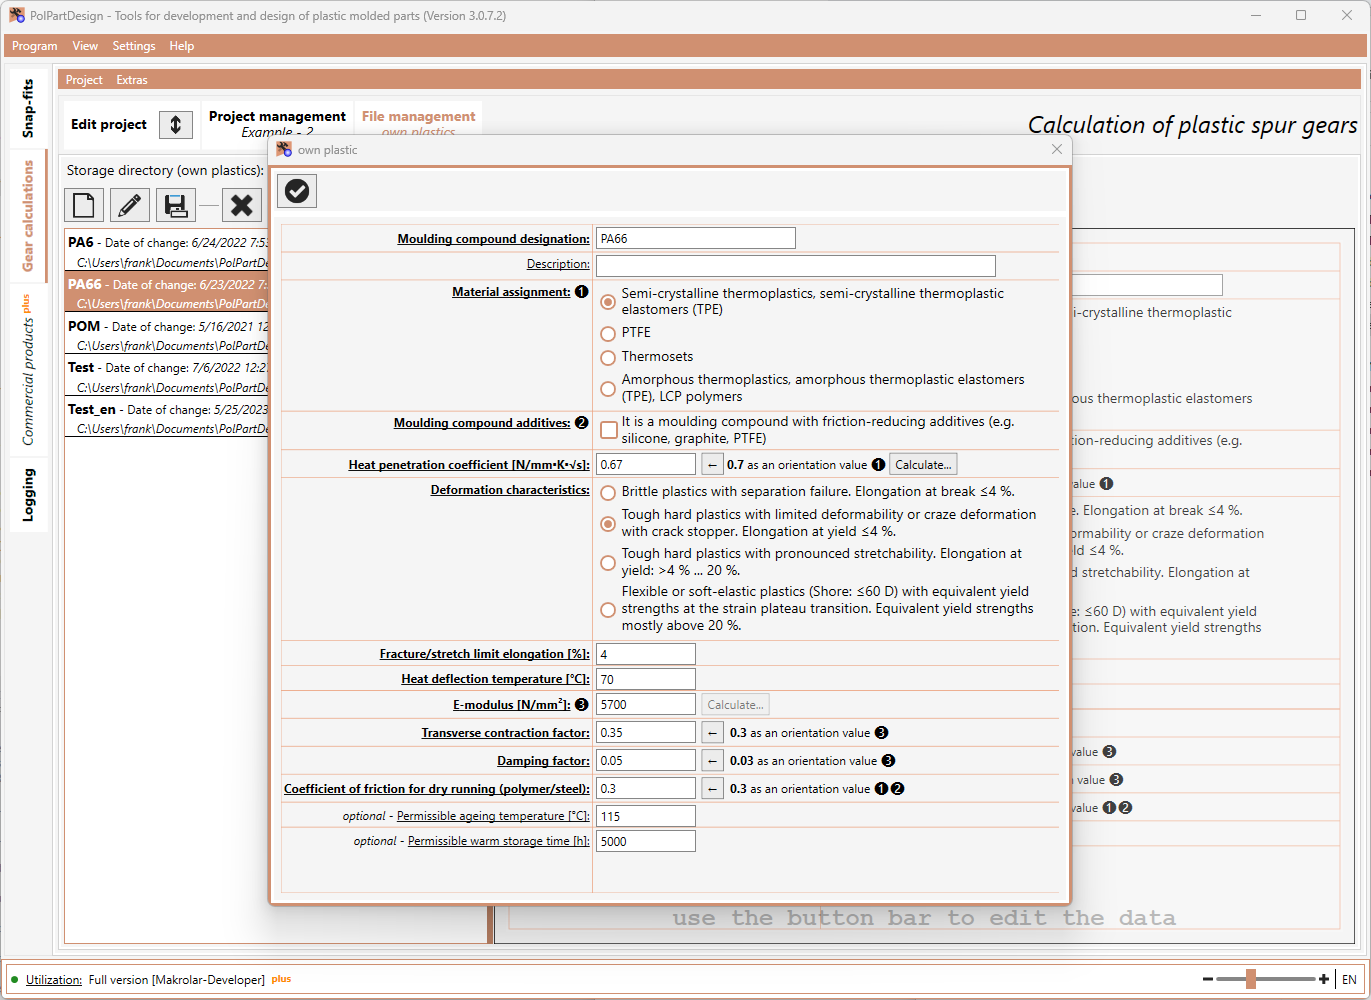The height and width of the screenshot is (1000, 1371).
Task: Open the Settings menu
Action: 134,46
